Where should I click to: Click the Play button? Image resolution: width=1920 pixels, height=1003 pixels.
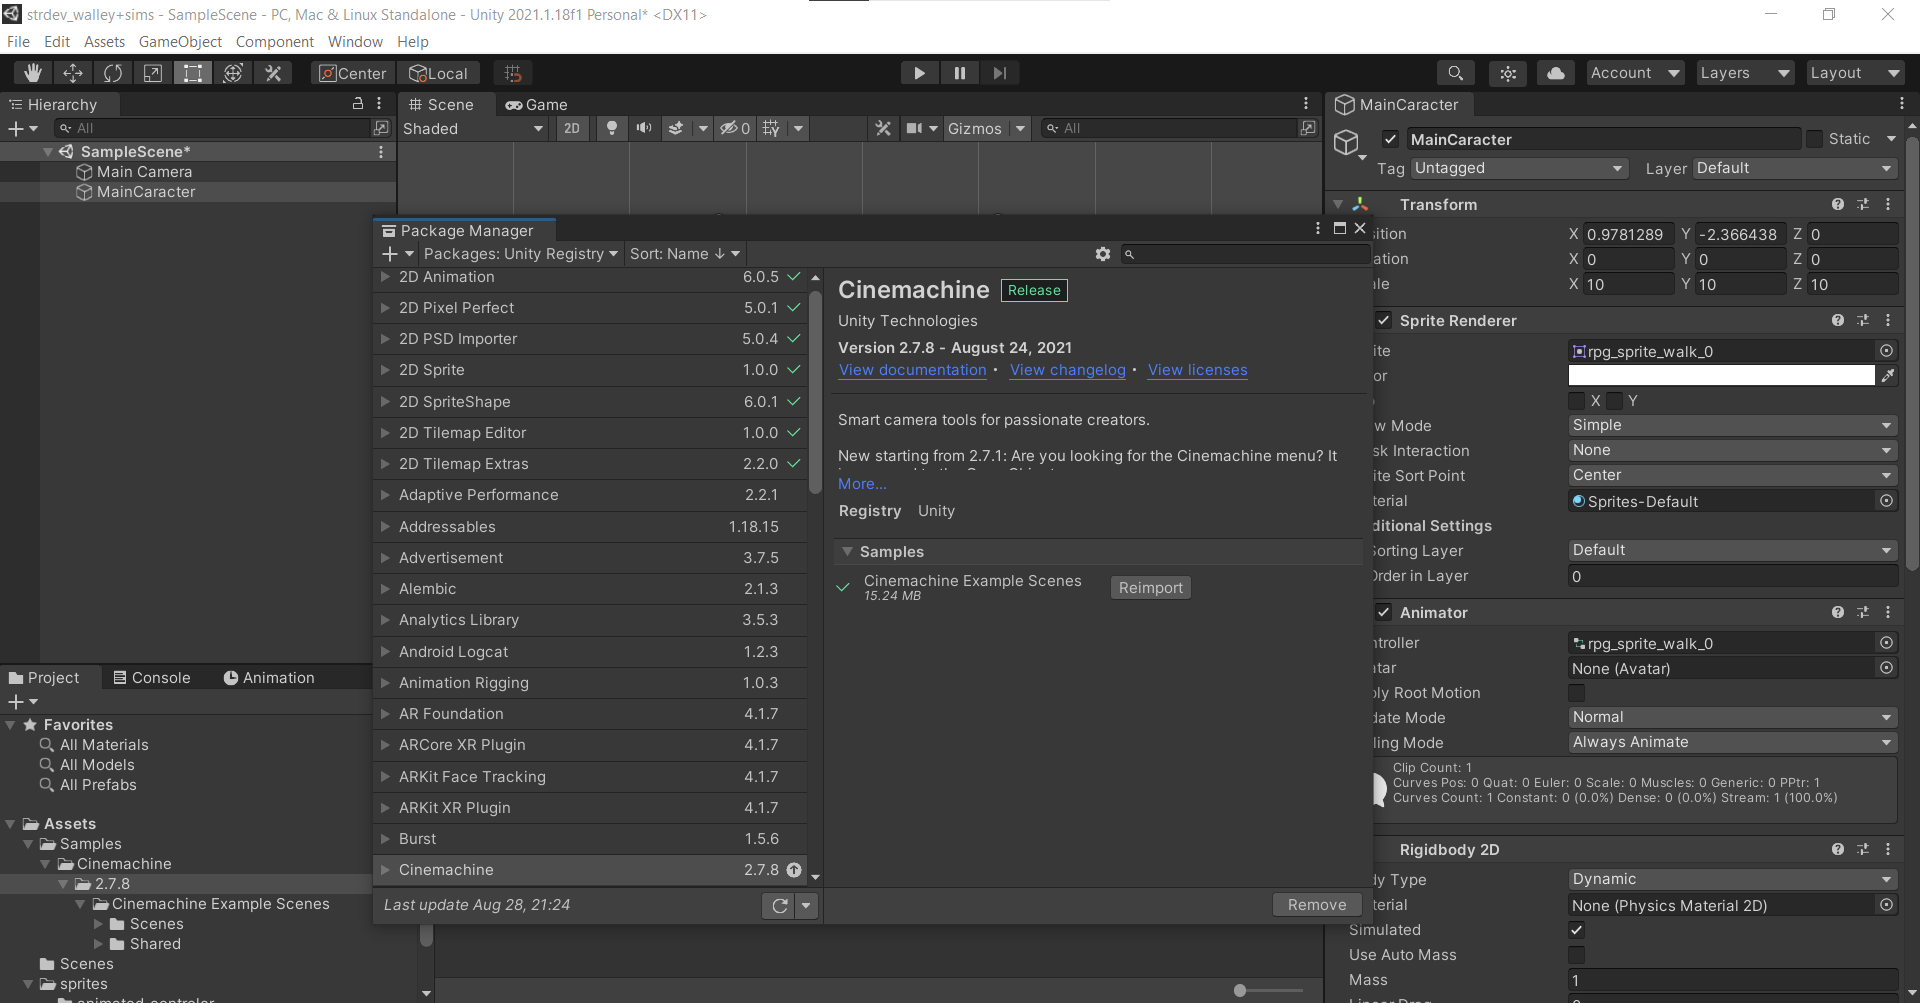point(919,73)
